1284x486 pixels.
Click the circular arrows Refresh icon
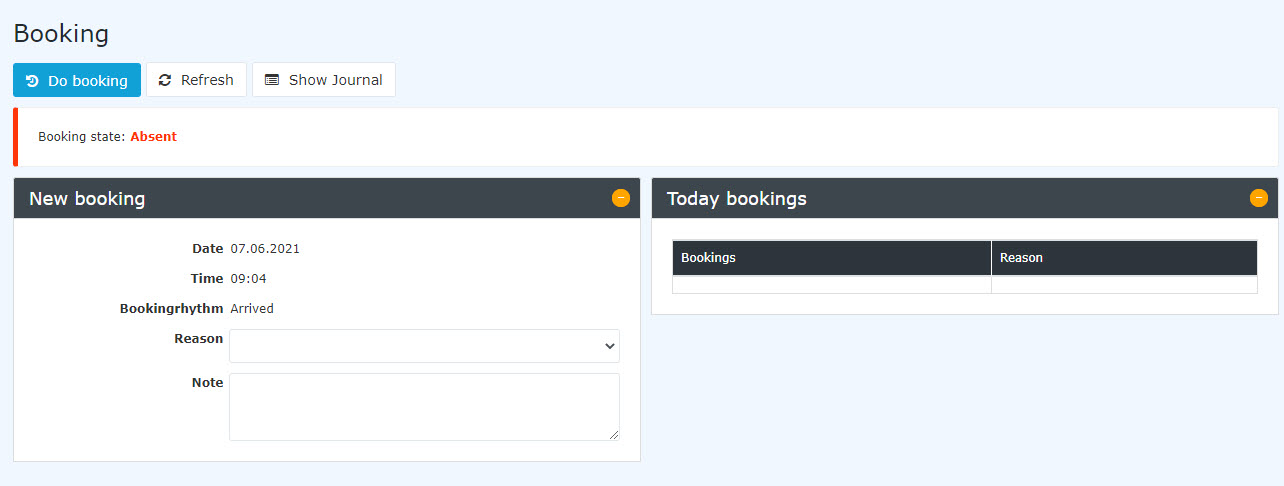coord(165,80)
